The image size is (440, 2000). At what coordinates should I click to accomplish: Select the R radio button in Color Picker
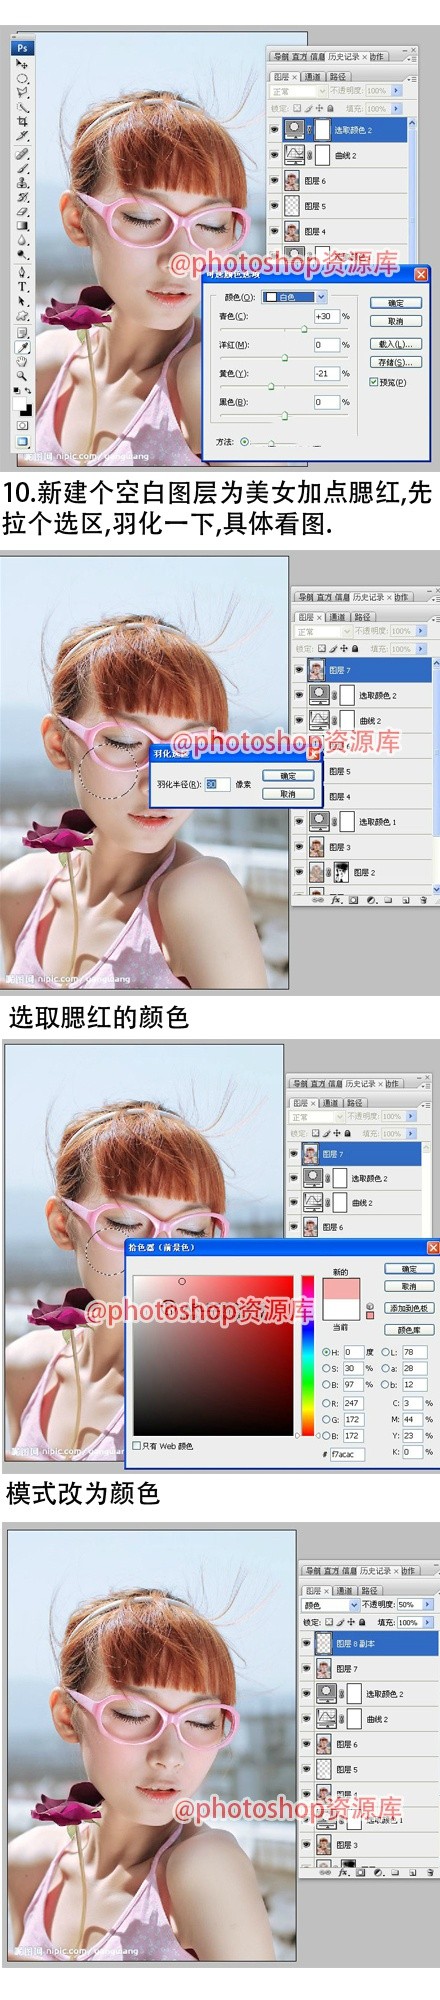tap(326, 1403)
